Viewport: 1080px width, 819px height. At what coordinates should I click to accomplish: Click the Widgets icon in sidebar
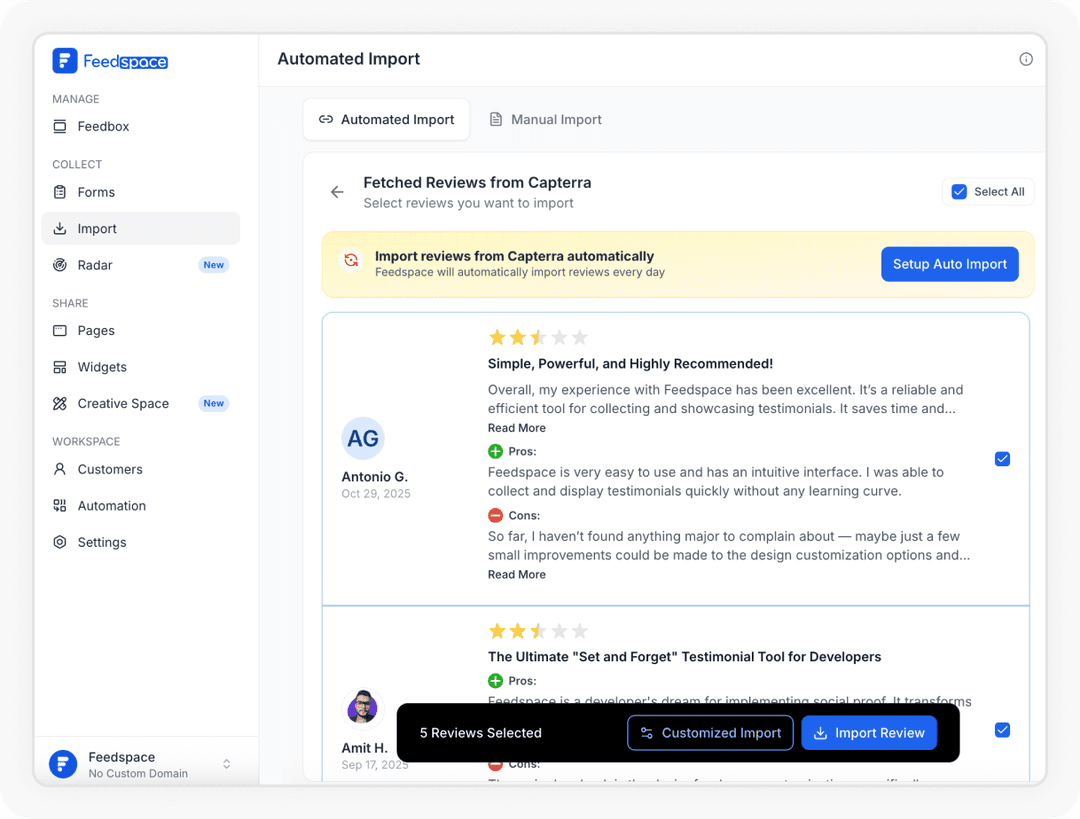(60, 367)
